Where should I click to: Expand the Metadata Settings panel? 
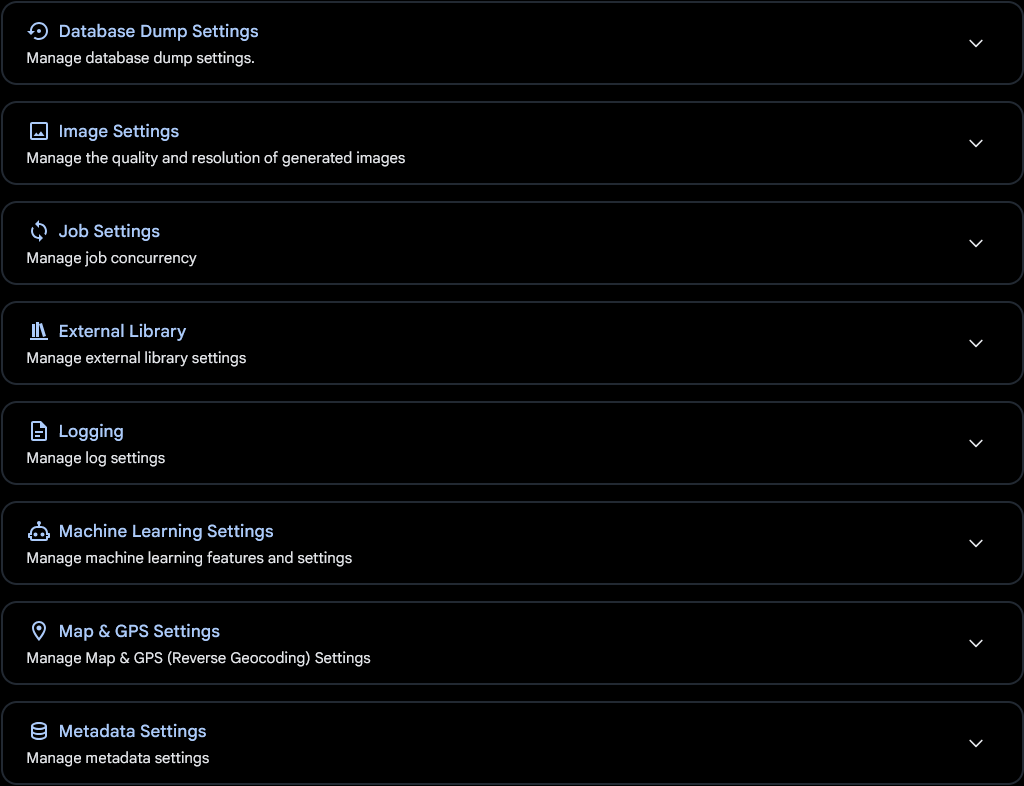coord(975,743)
